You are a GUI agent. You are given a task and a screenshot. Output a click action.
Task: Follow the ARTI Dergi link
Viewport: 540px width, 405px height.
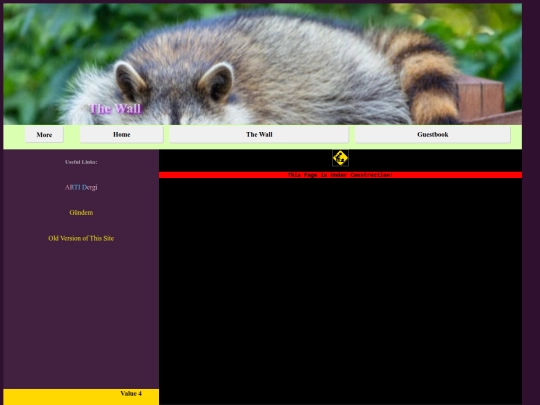[x=81, y=187]
